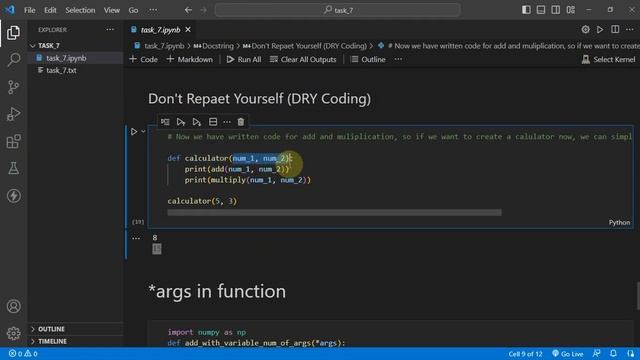Toggle the secondary sidebar layout icon
The image size is (640, 360).
tap(556, 10)
